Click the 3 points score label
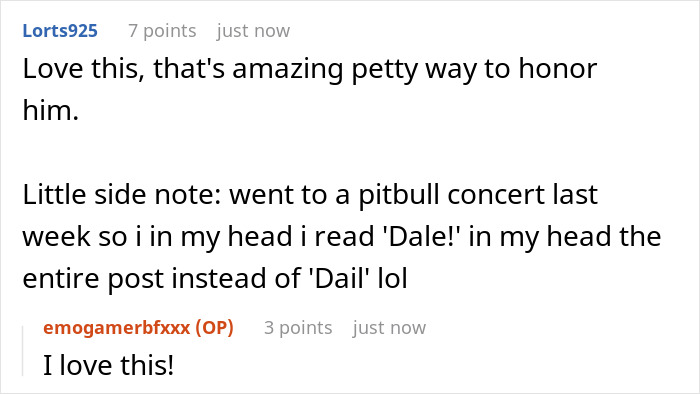 pyautogui.click(x=298, y=328)
